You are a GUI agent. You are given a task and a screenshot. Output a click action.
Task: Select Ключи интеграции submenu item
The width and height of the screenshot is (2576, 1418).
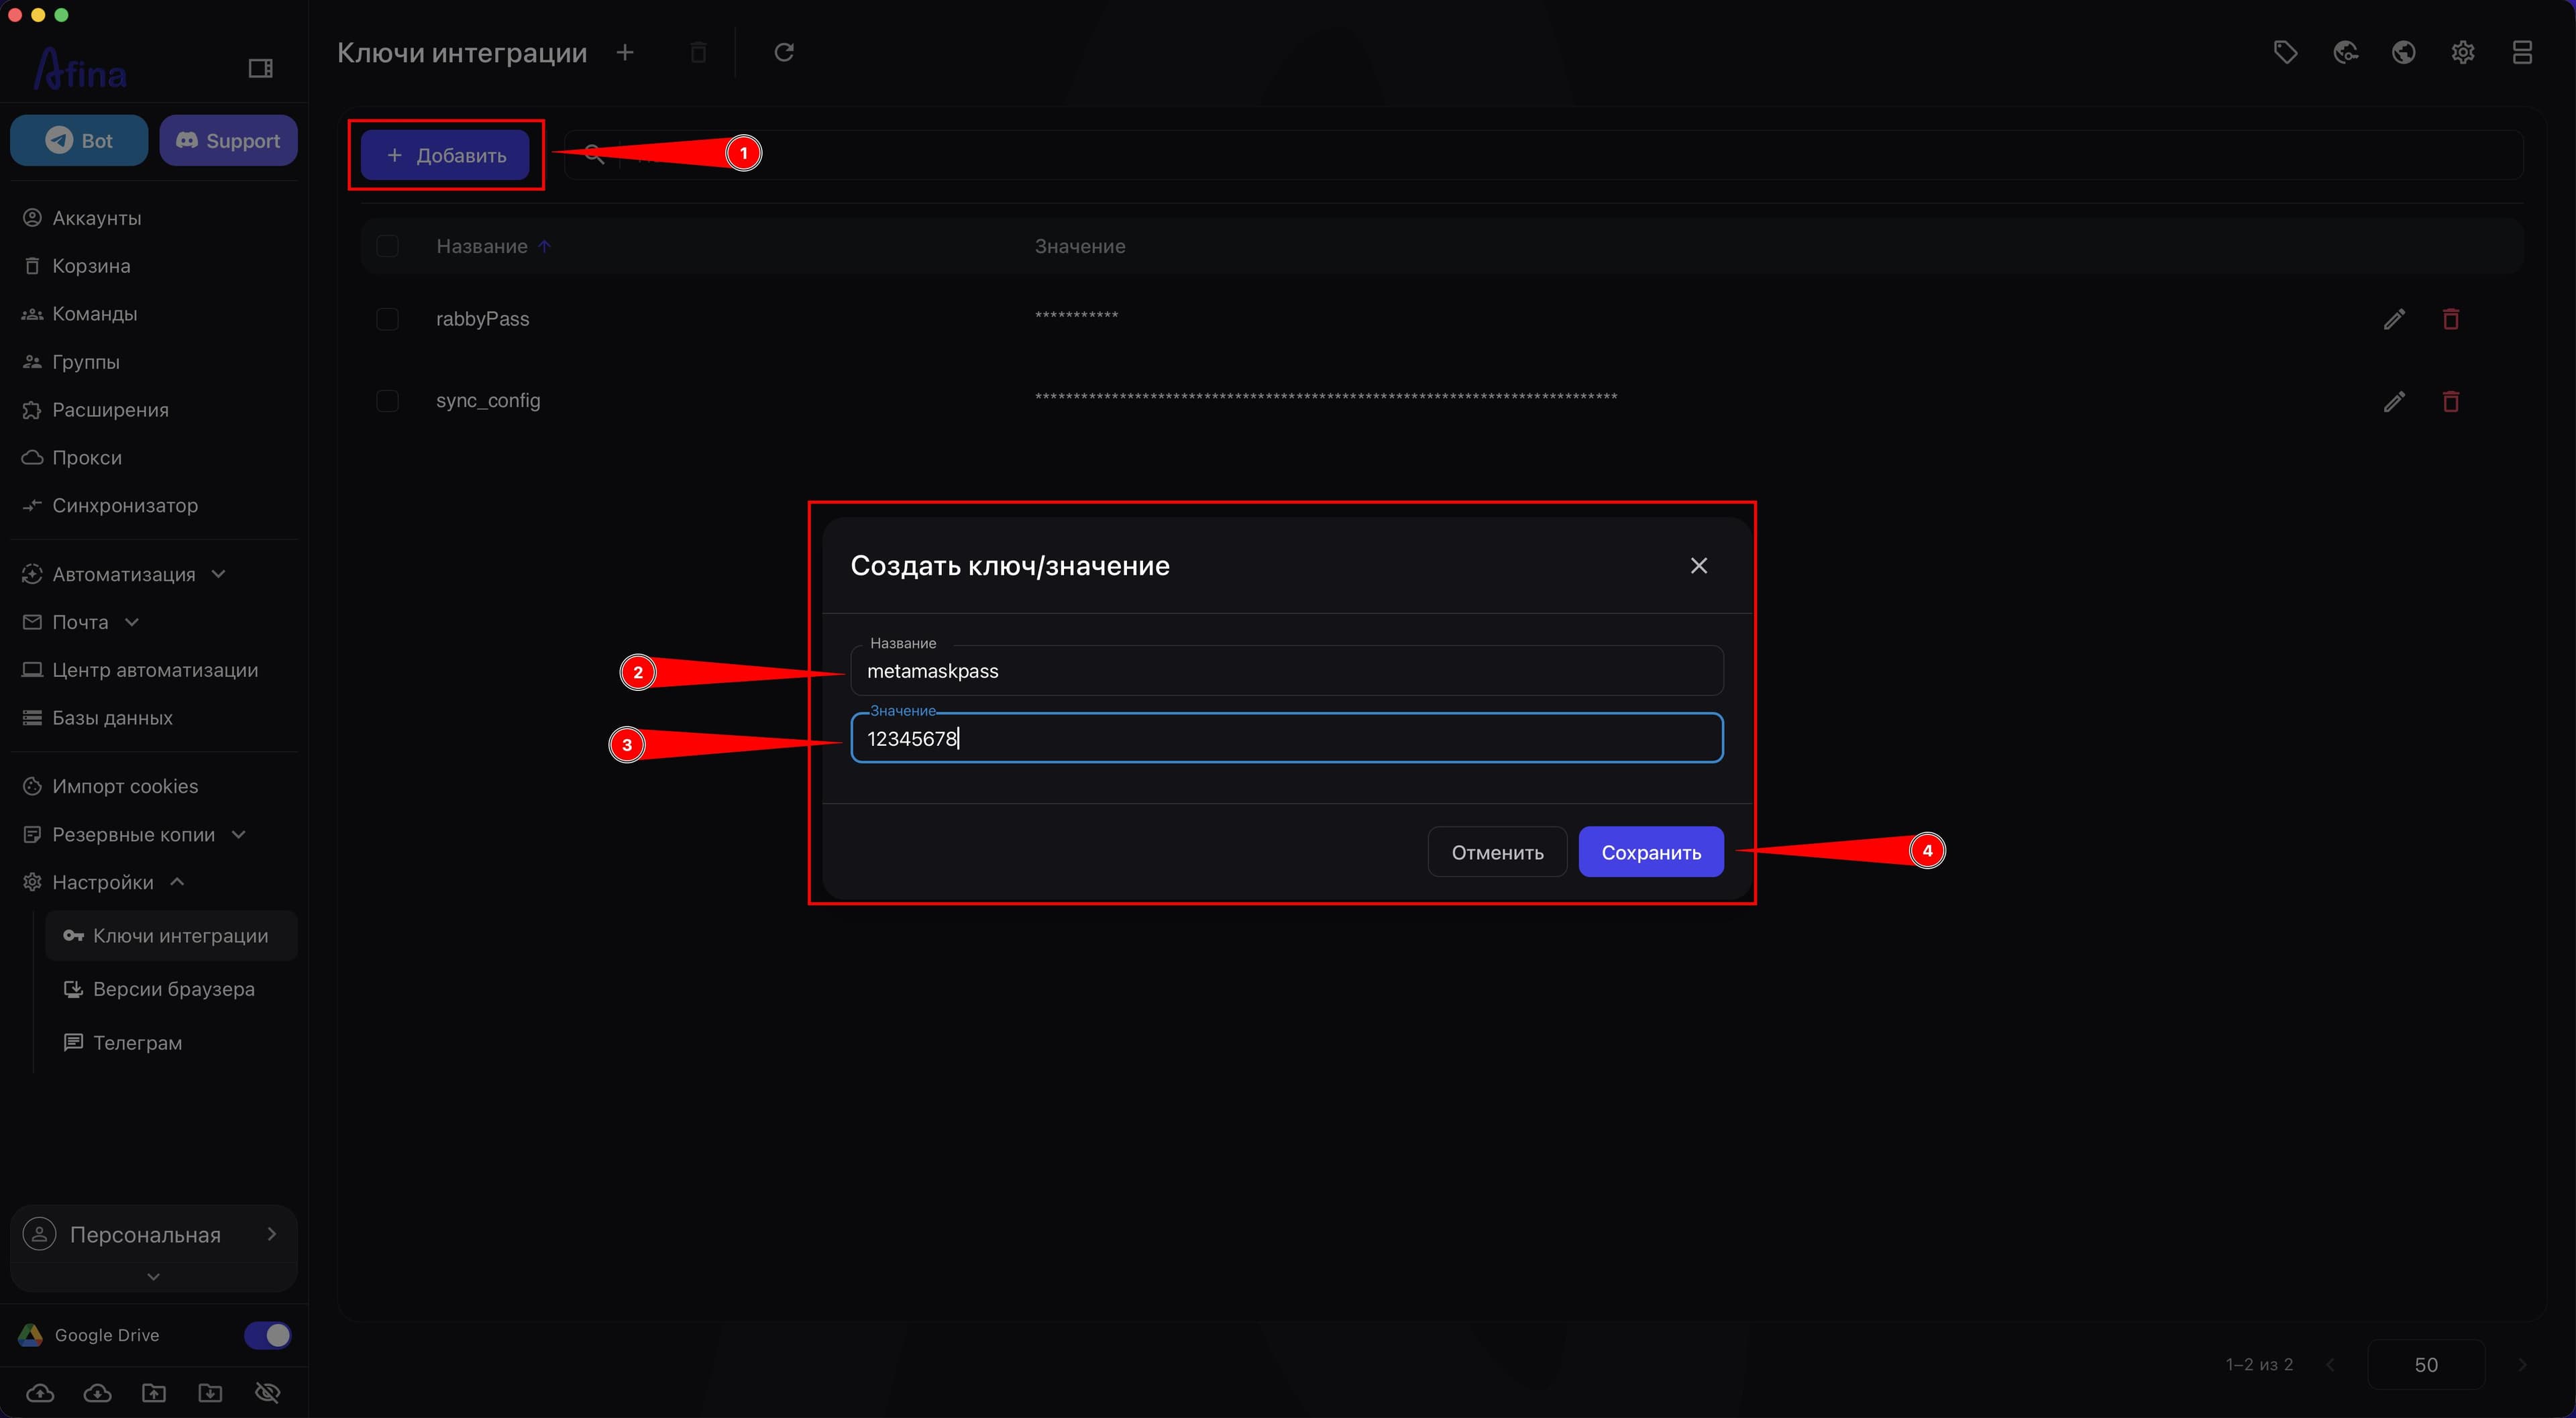click(171, 936)
